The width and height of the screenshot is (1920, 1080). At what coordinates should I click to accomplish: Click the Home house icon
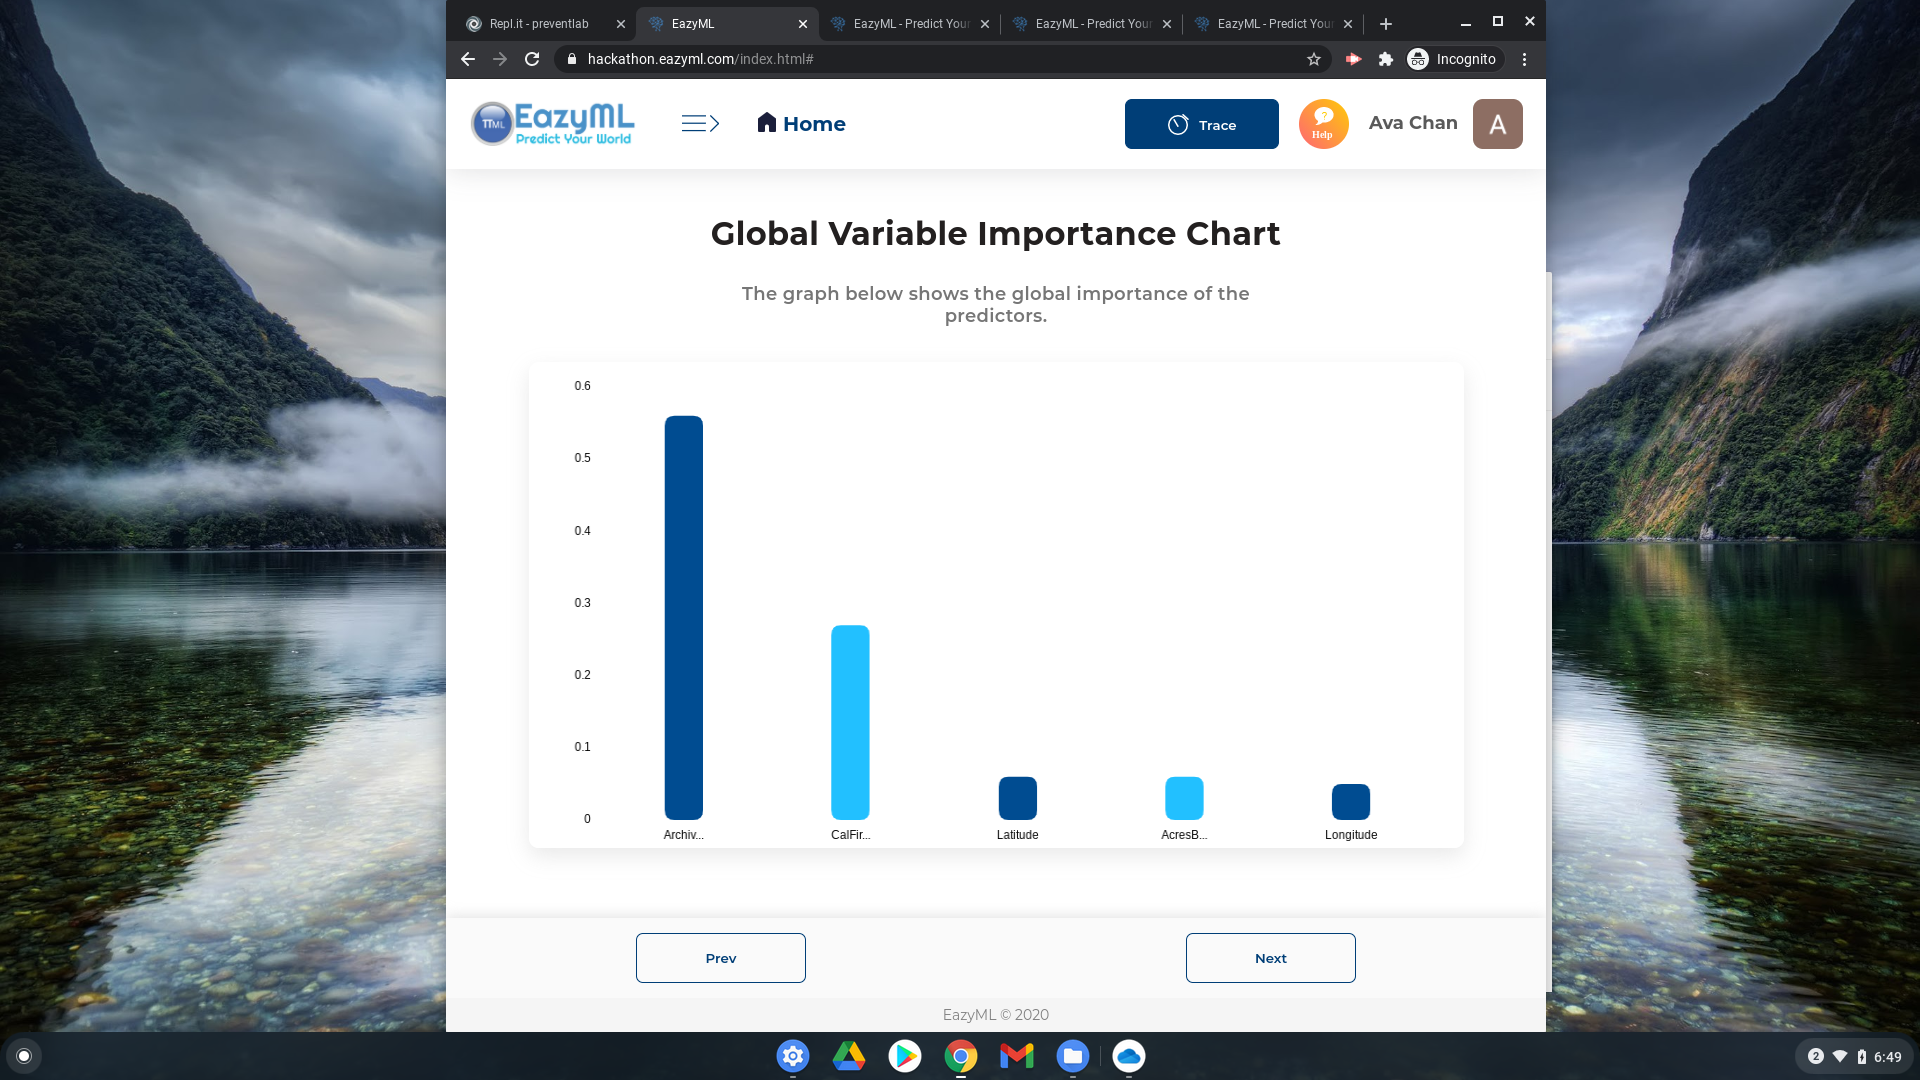pyautogui.click(x=767, y=122)
